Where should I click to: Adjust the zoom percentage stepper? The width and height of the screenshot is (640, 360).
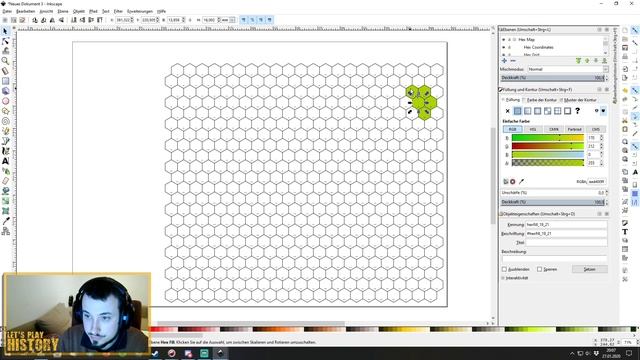click(x=637, y=342)
